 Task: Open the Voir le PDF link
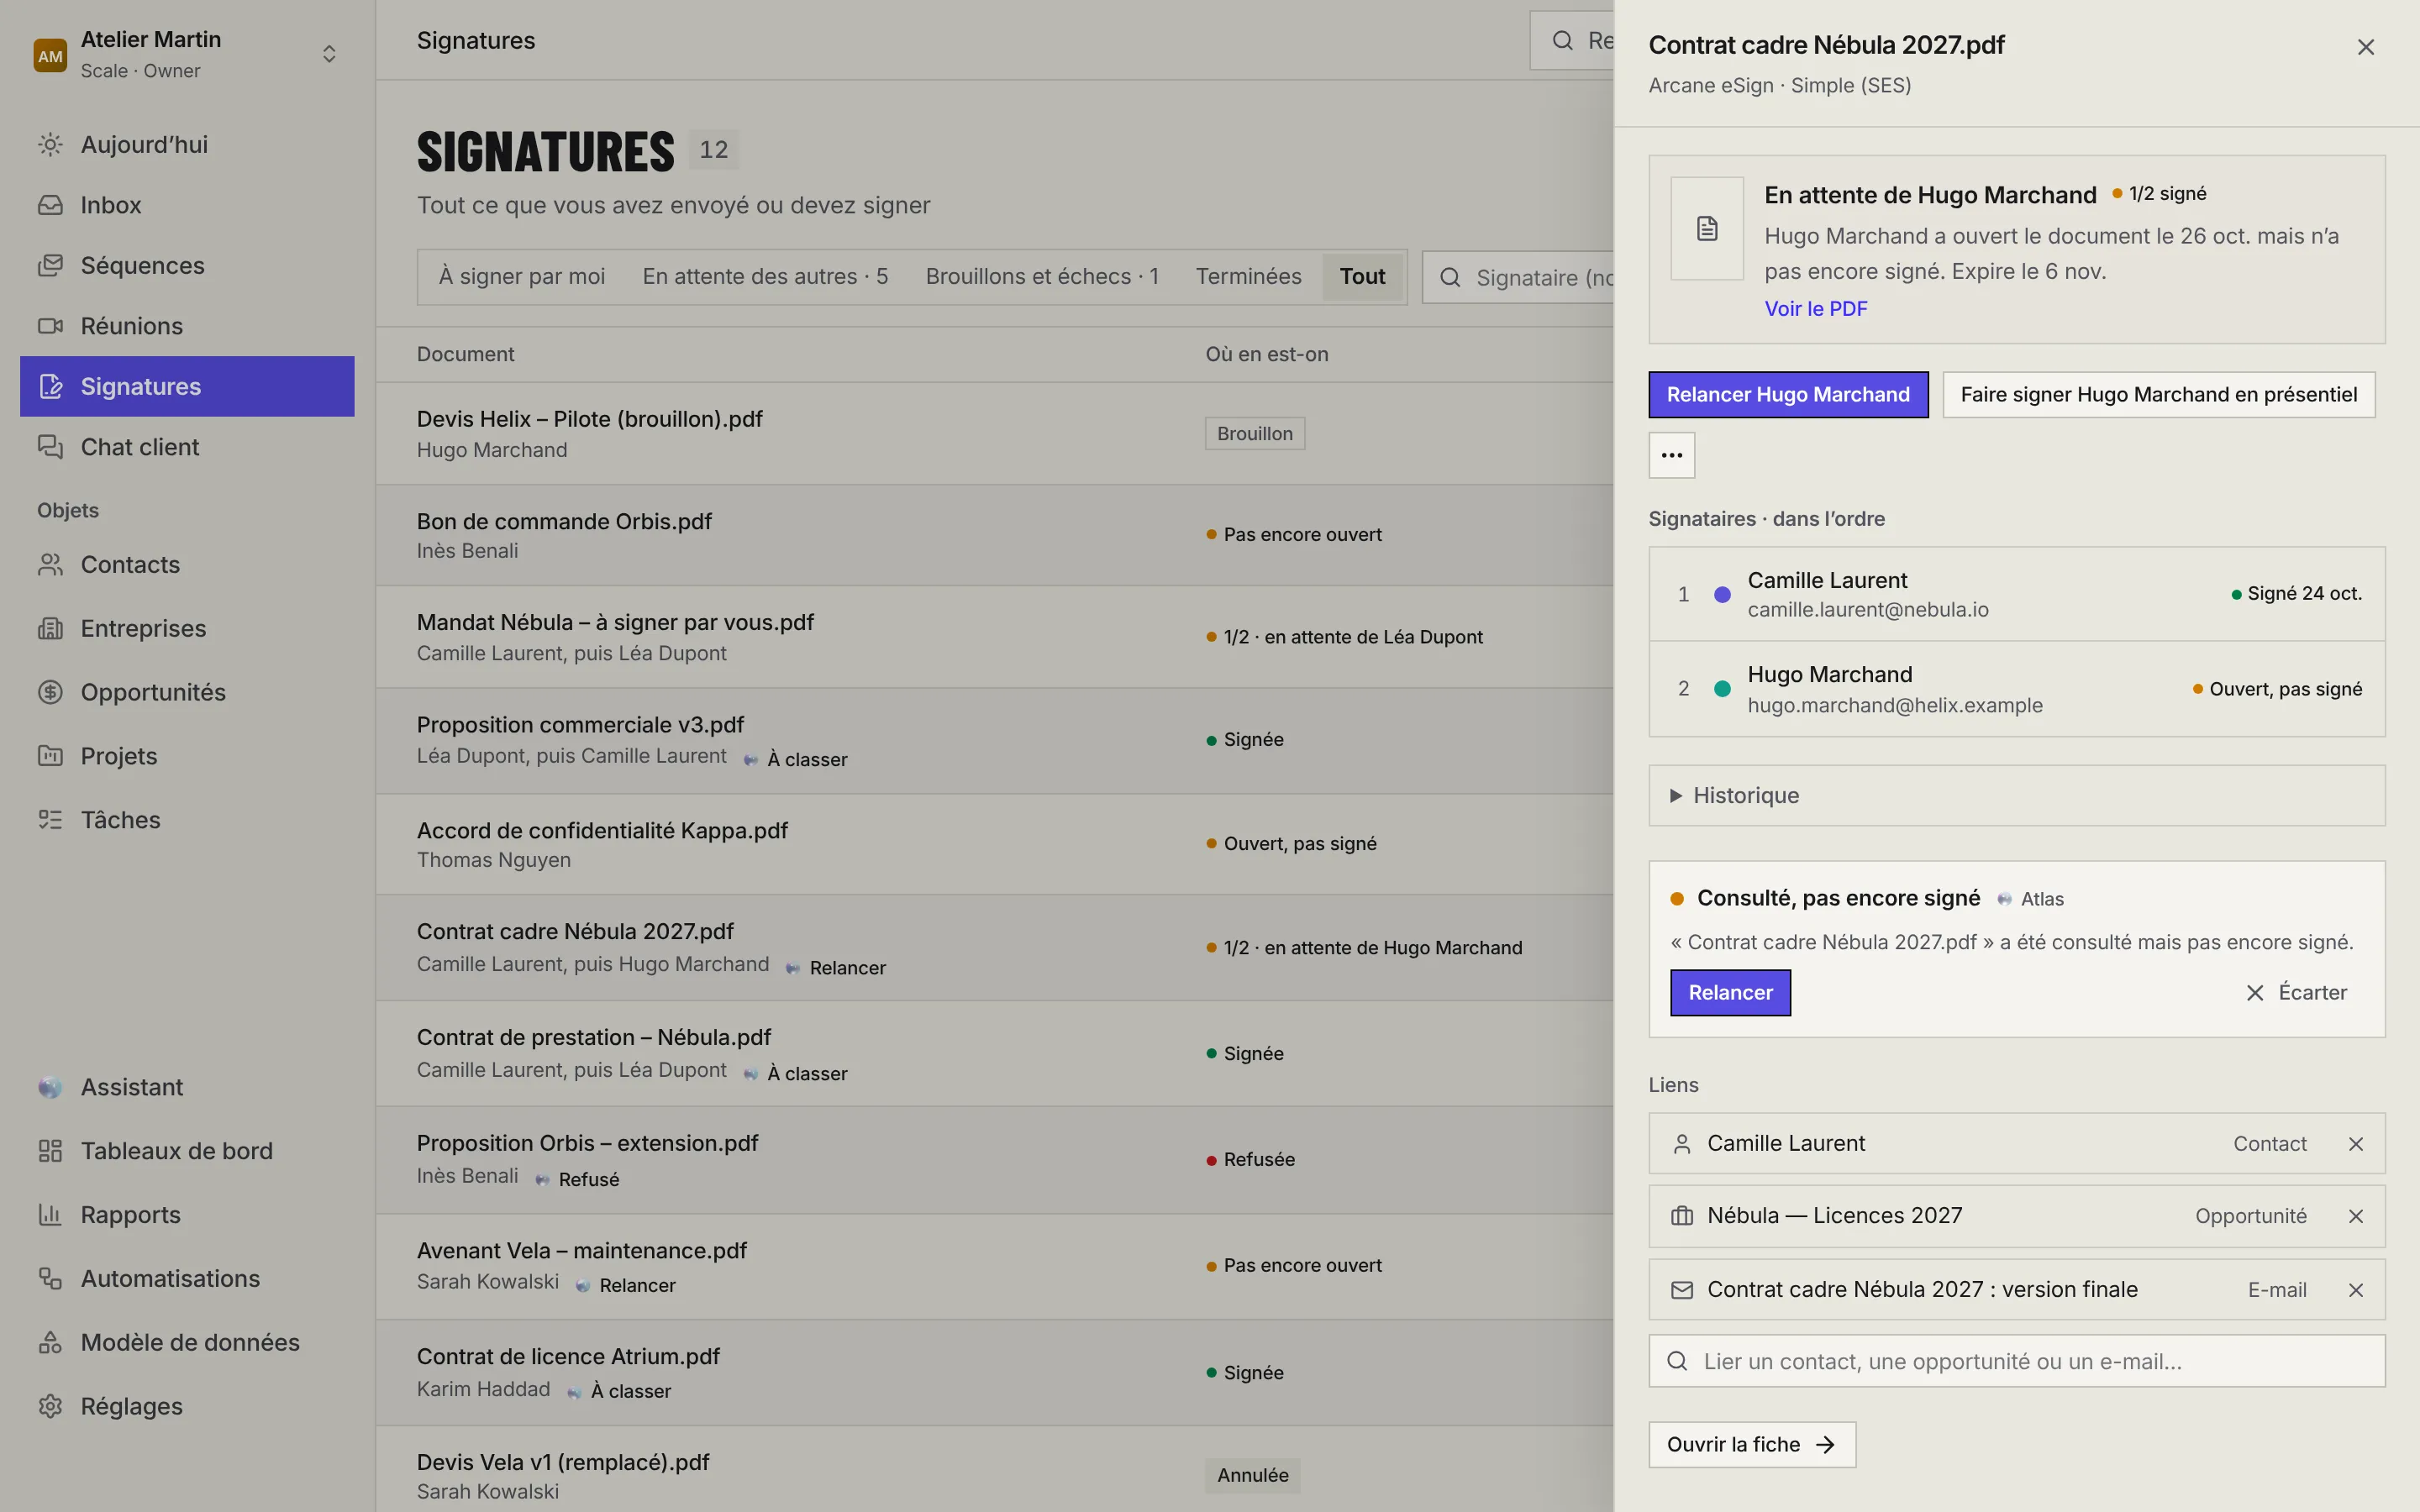pyautogui.click(x=1815, y=308)
